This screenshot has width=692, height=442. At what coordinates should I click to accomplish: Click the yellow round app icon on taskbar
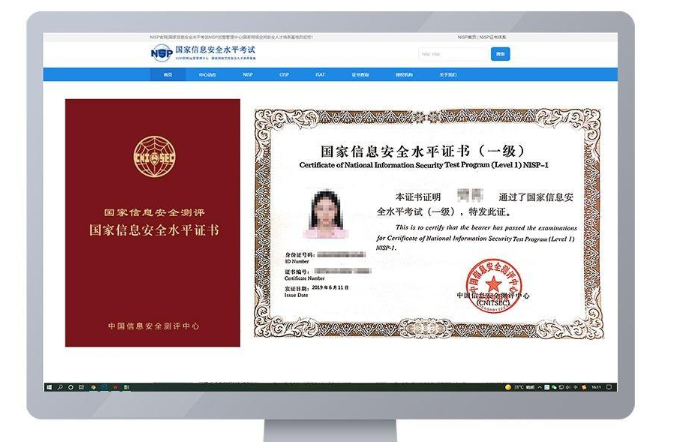point(93,387)
